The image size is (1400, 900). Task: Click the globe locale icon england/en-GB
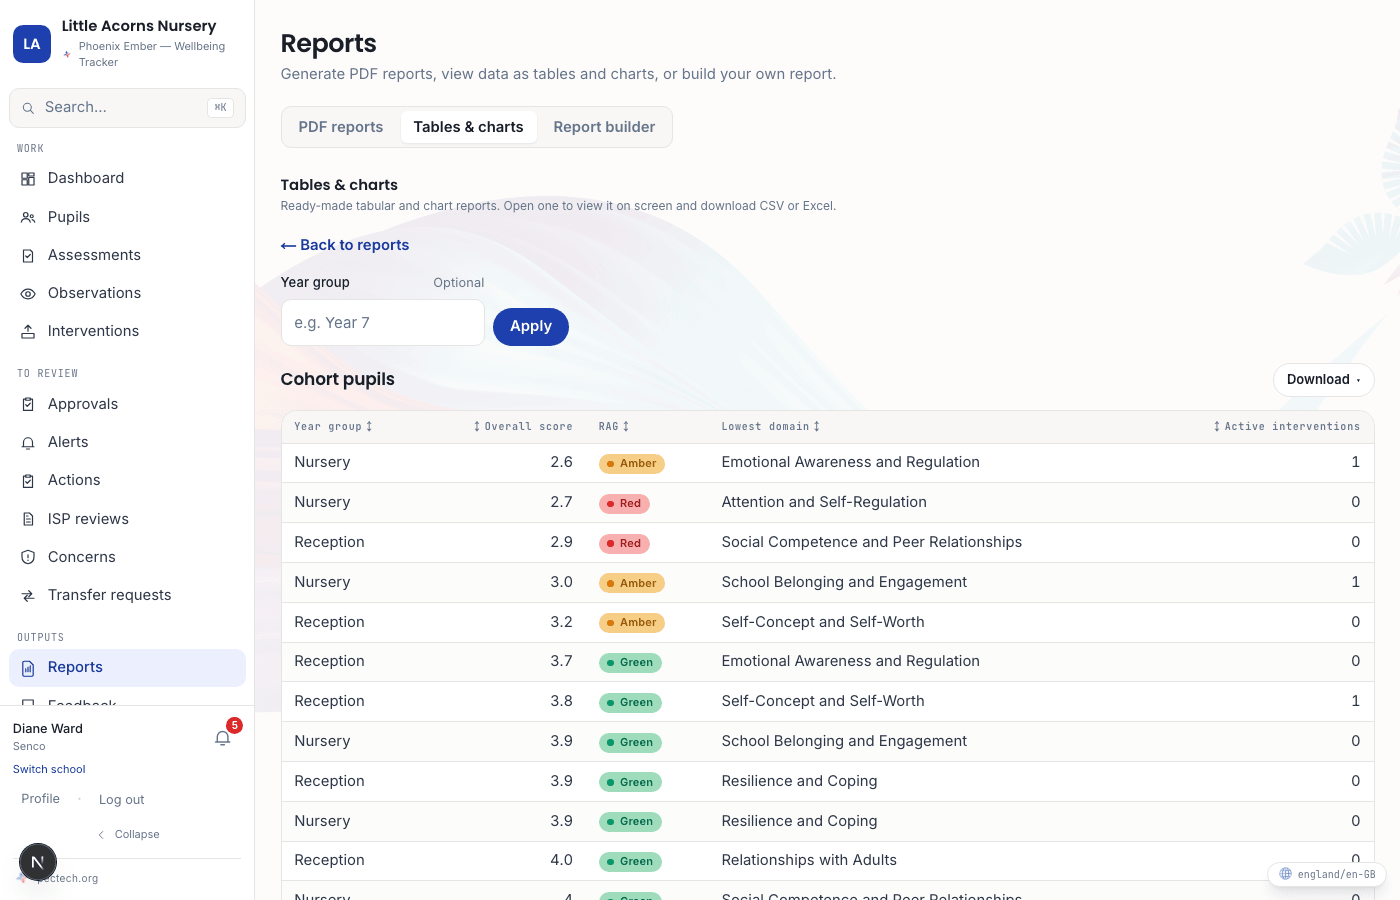(1286, 874)
